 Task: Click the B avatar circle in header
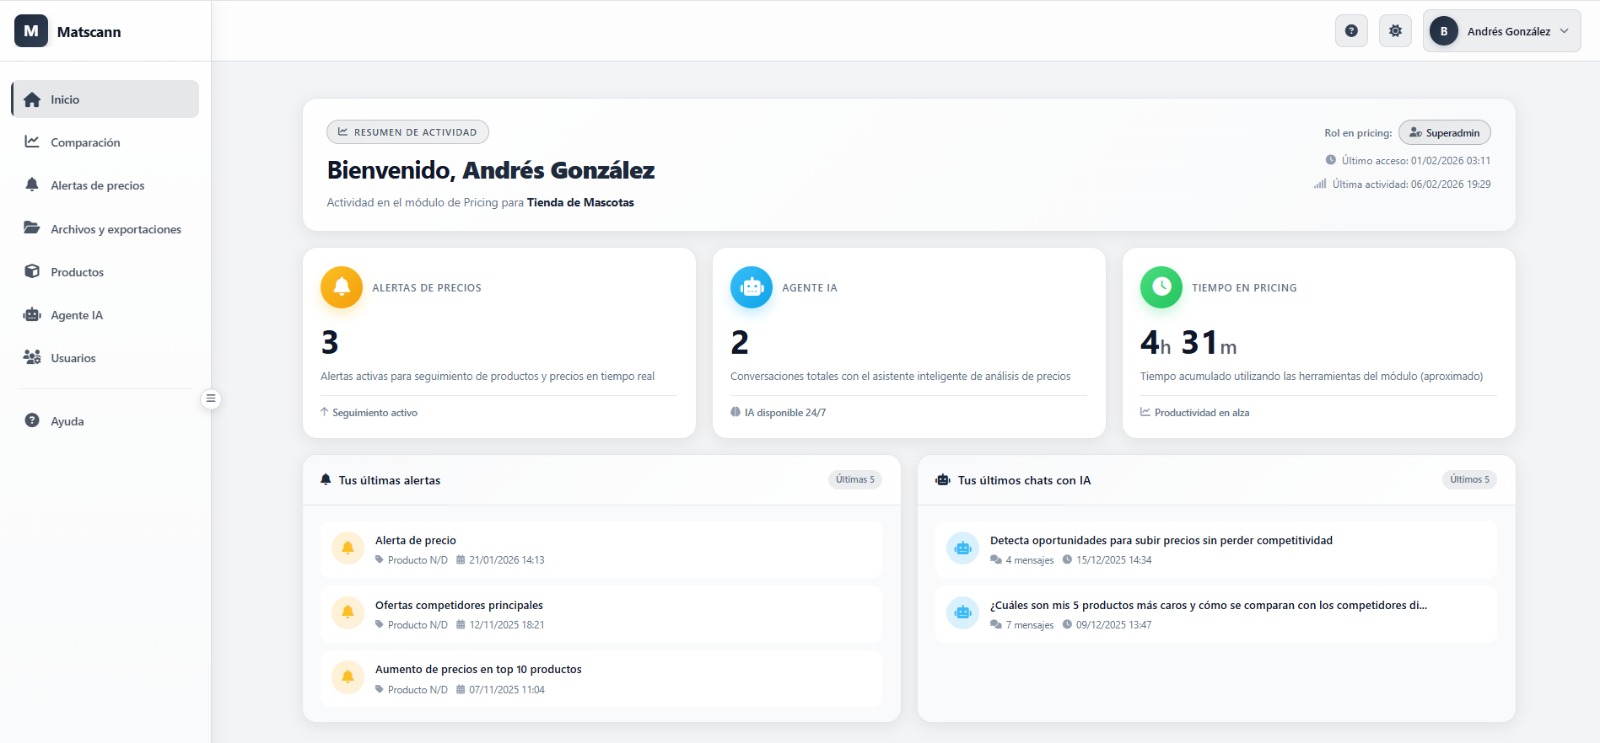coord(1443,31)
